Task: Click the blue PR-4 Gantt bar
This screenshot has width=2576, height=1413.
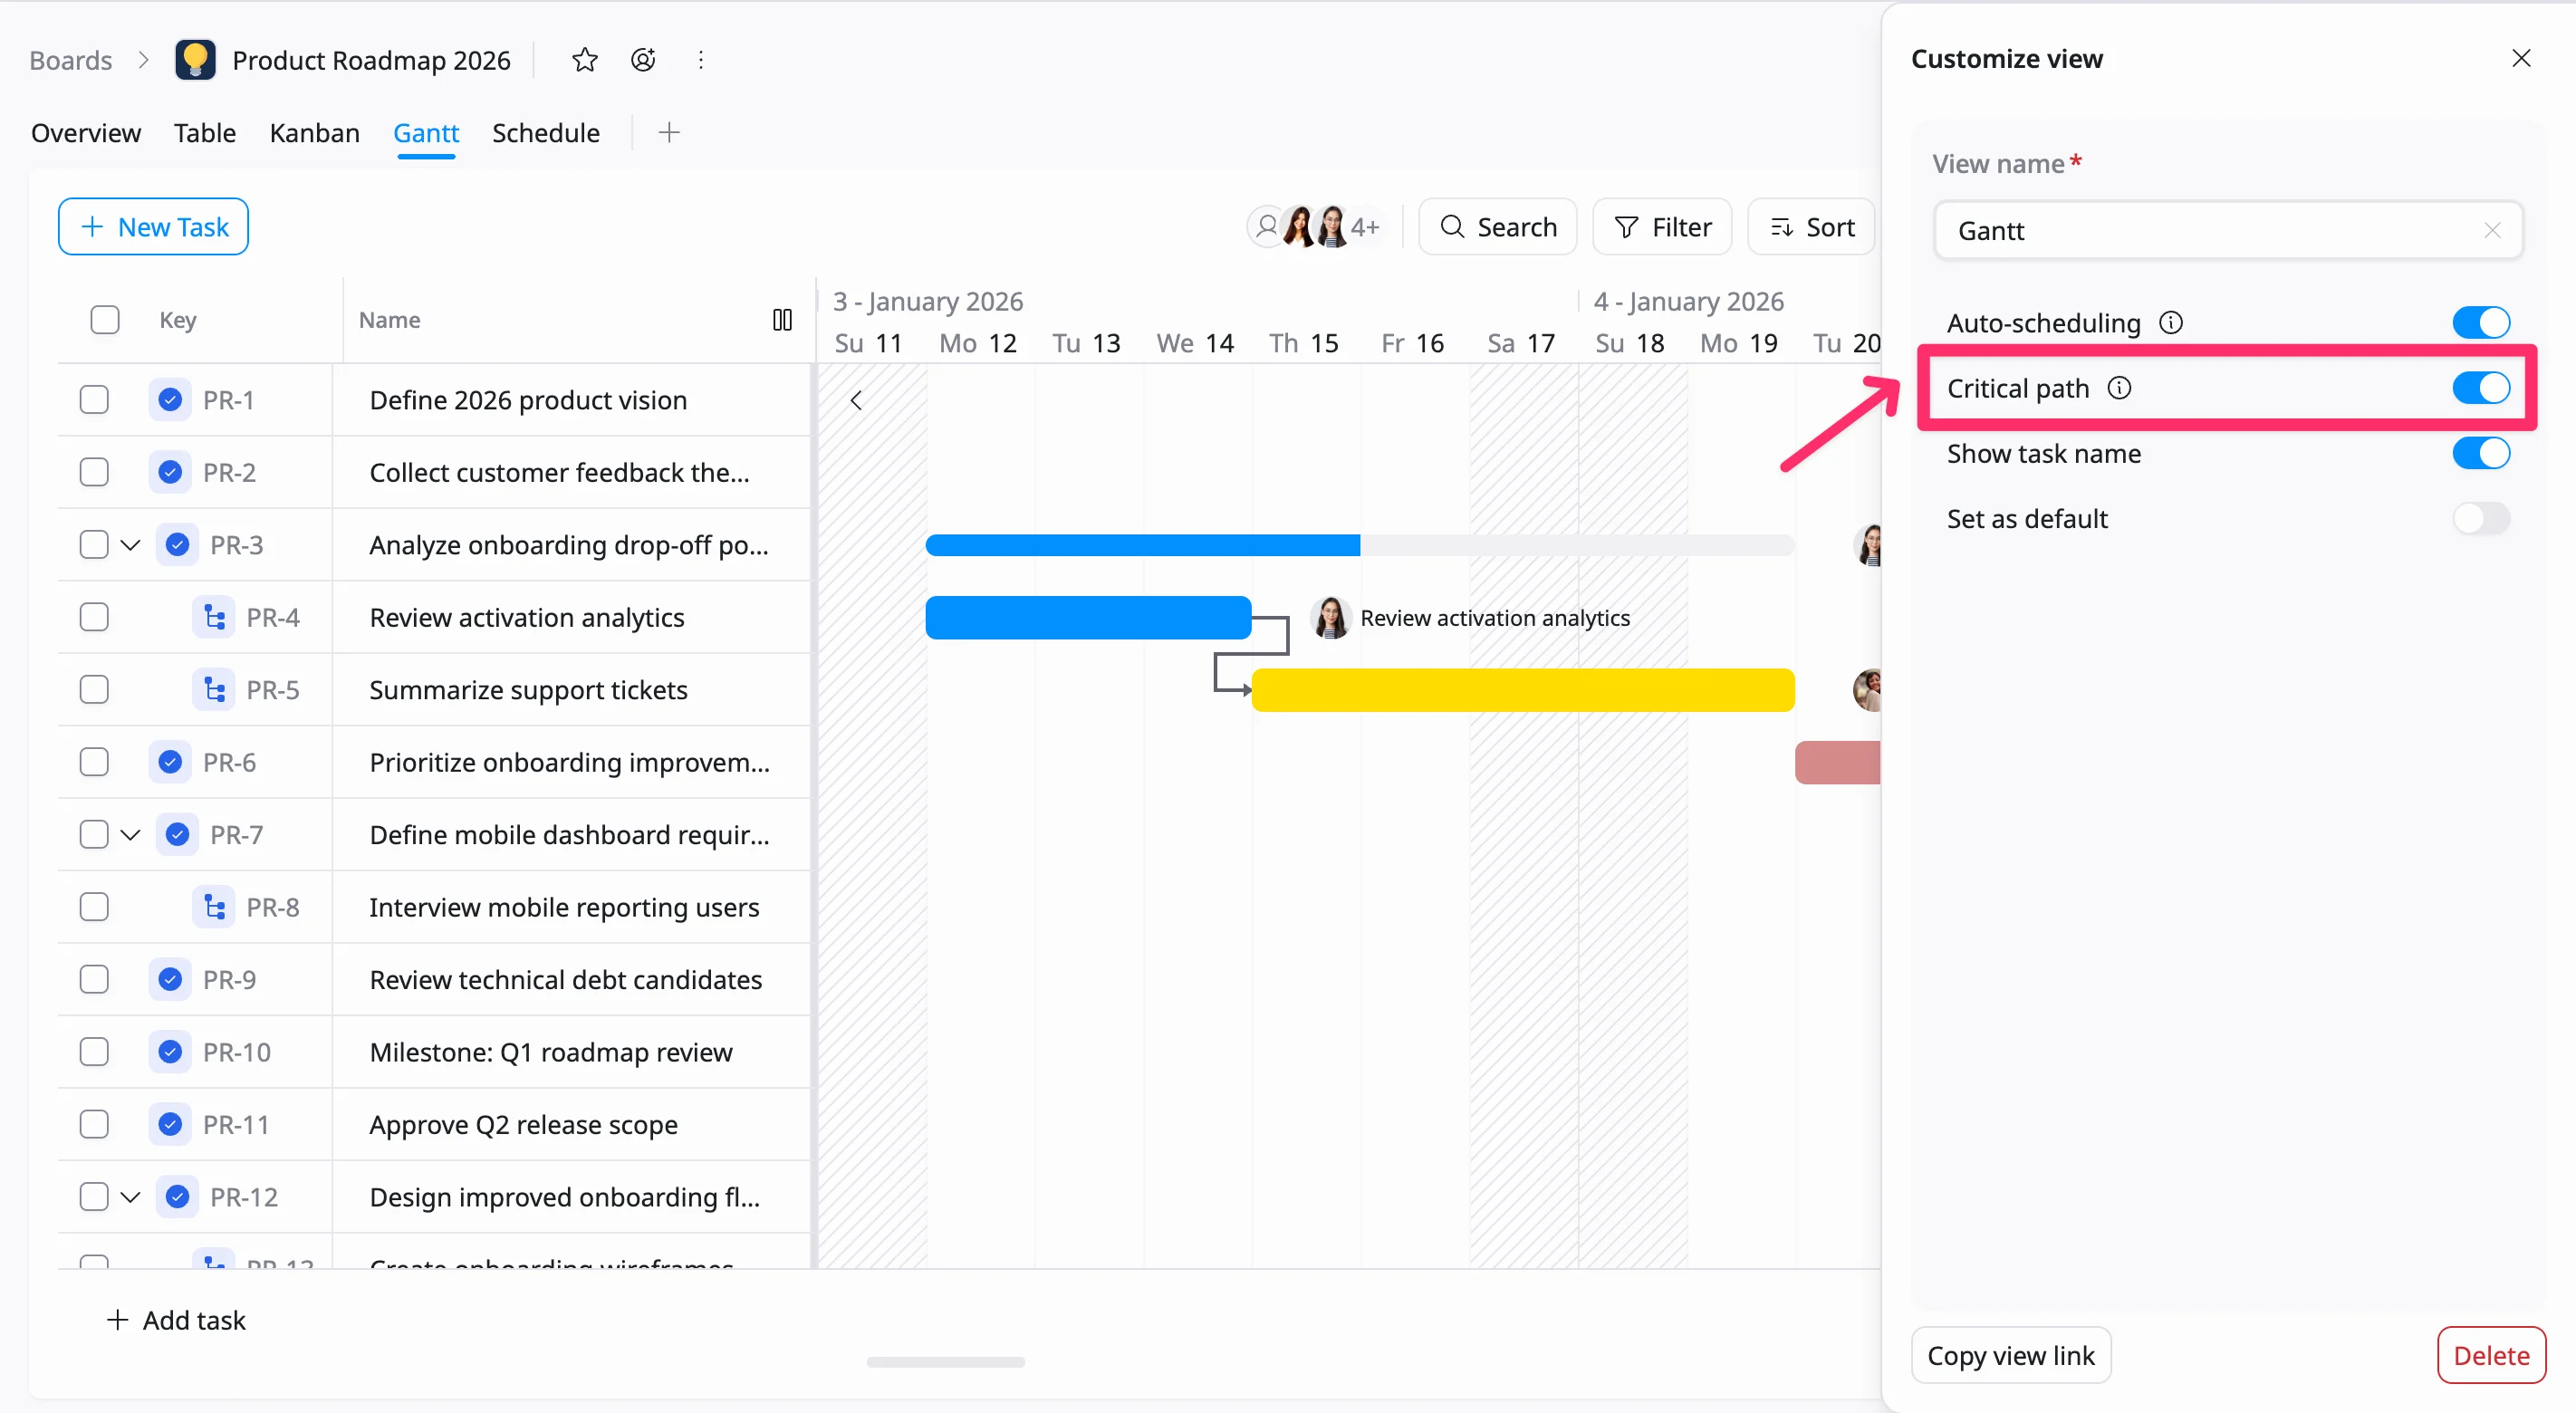Action: click(x=1088, y=618)
